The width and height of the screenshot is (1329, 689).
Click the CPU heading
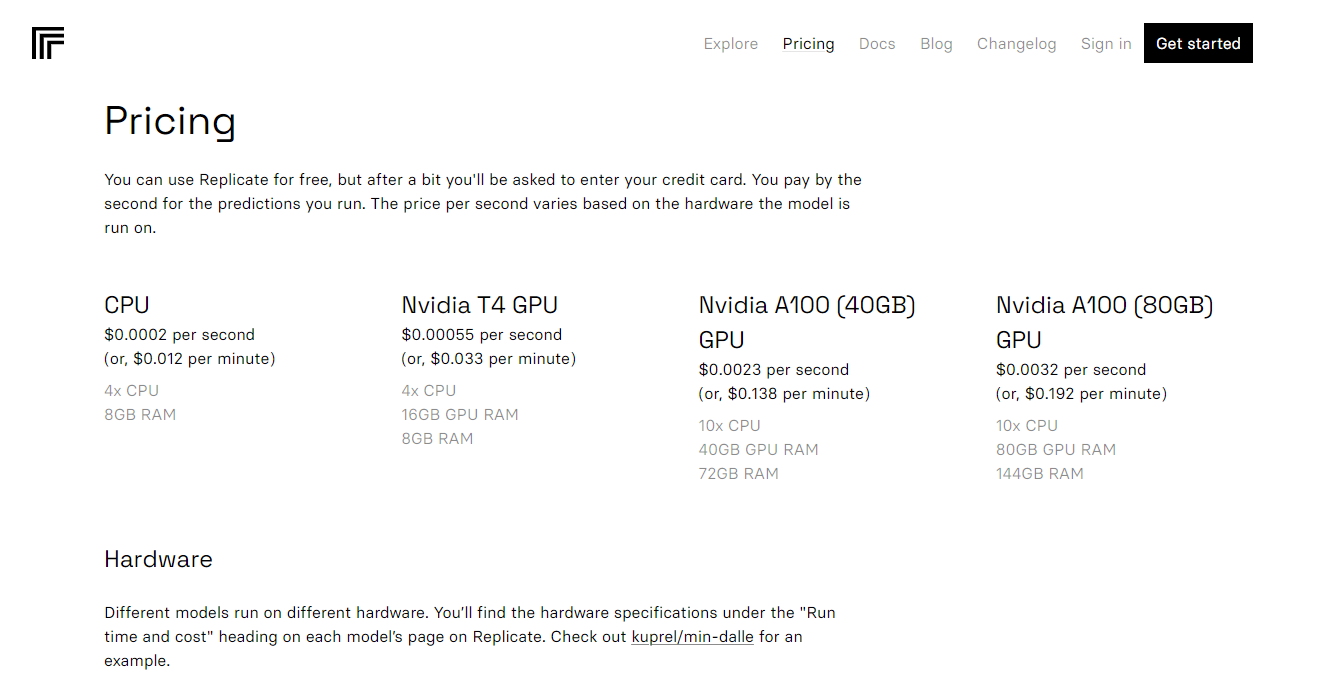[x=127, y=305]
